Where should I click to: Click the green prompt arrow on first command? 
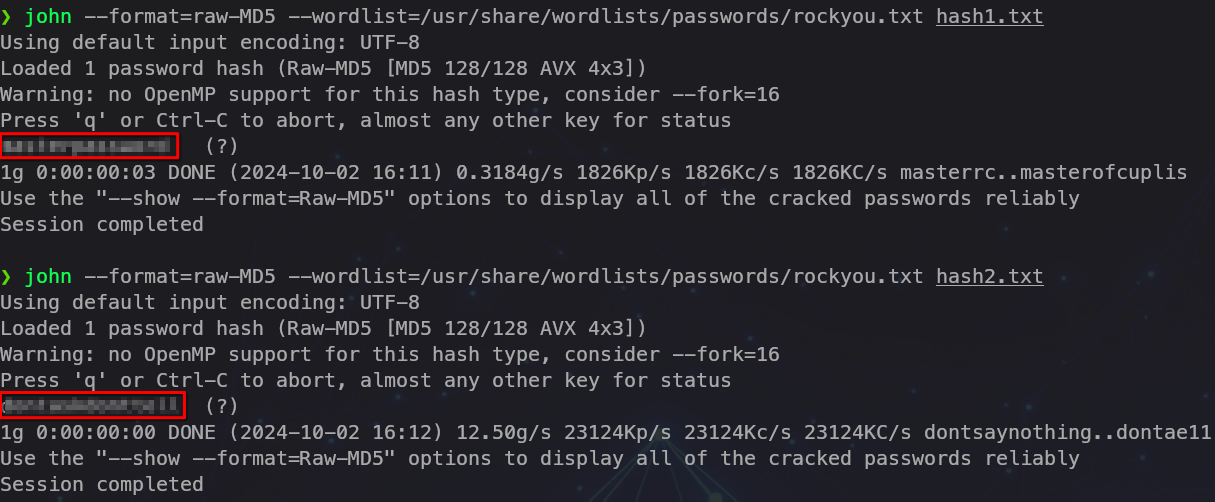[x=7, y=17]
